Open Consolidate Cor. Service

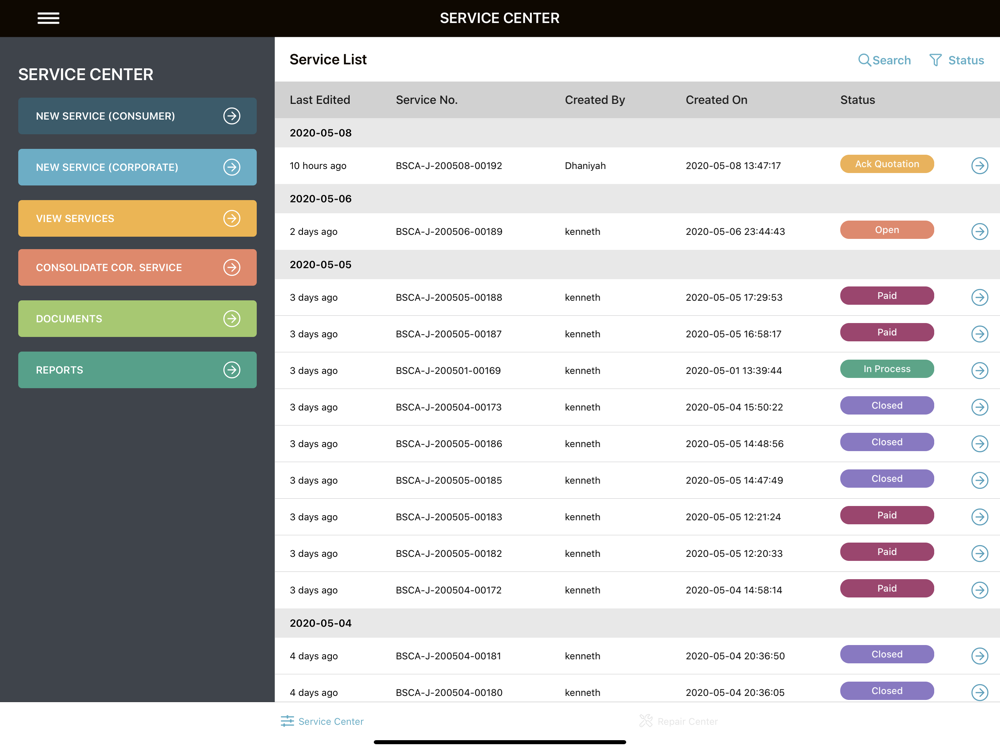point(137,268)
